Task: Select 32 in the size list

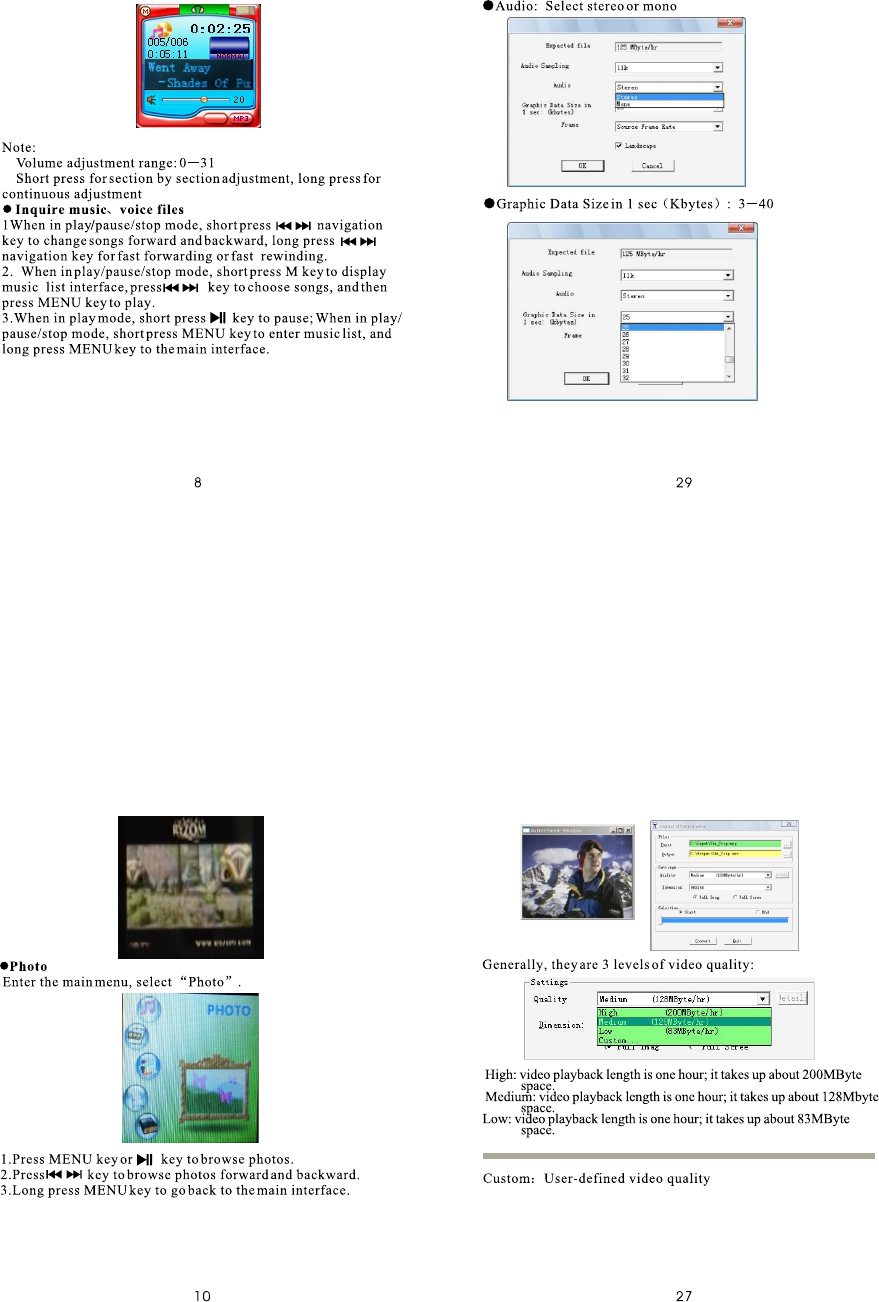Action: [672, 378]
